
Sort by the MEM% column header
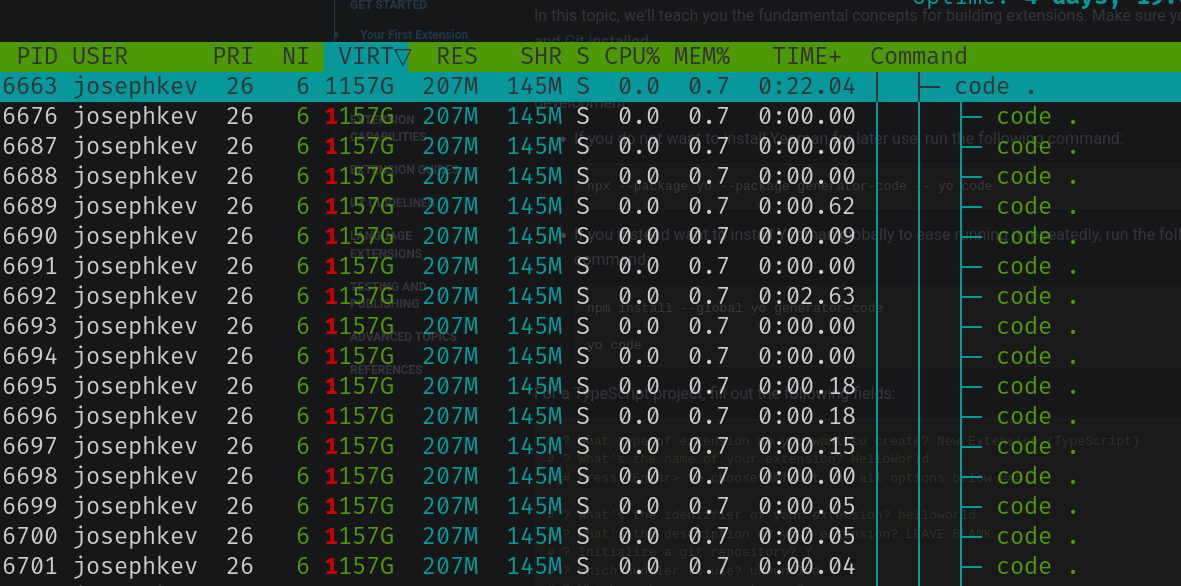pyautogui.click(x=701, y=56)
